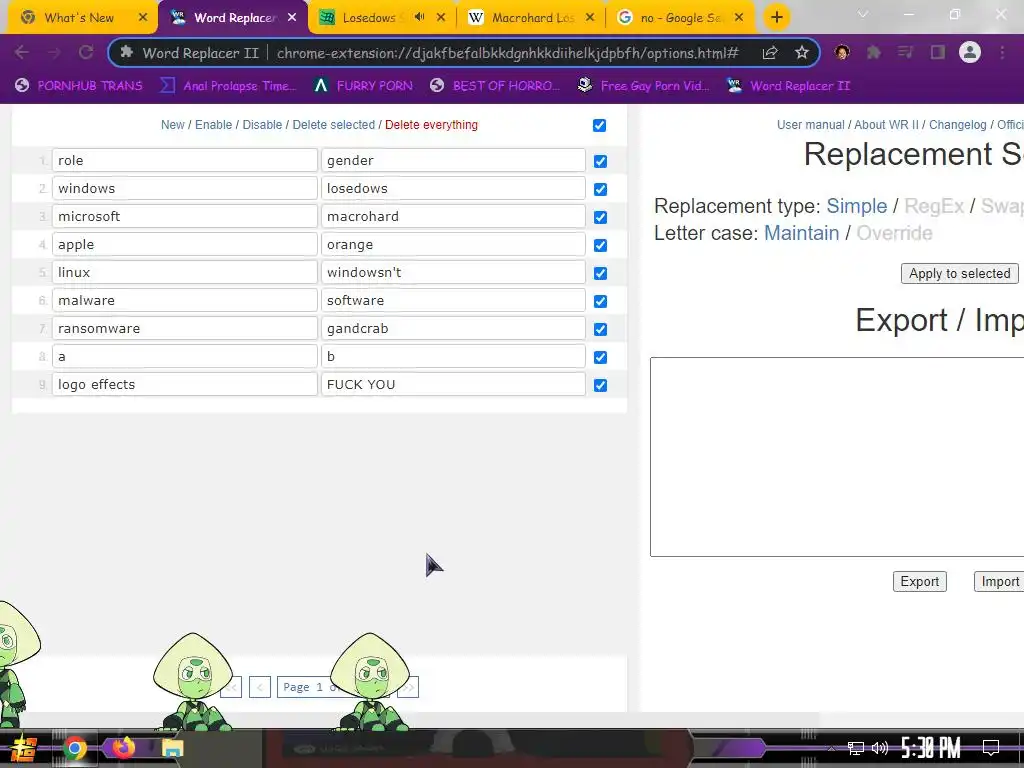The width and height of the screenshot is (1024, 768).
Task: Open Chrome from the taskbar
Action: point(74,748)
